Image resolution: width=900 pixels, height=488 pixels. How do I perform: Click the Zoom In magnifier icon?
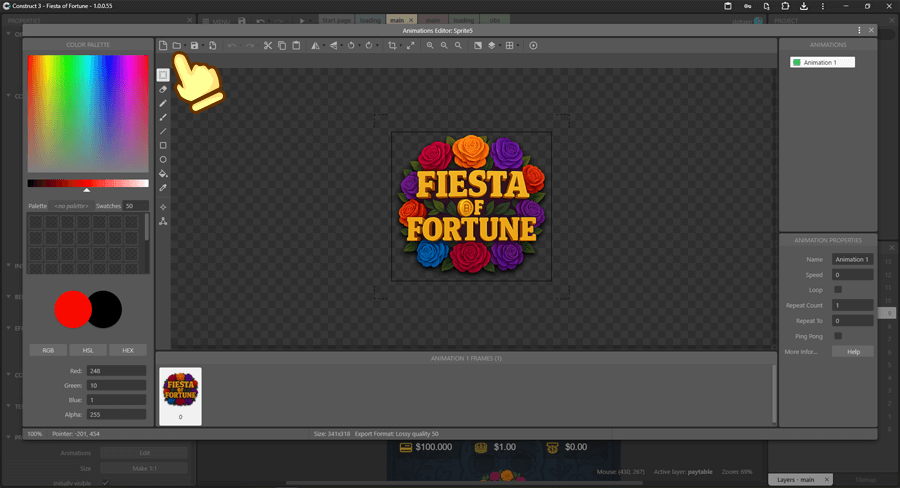pyautogui.click(x=430, y=46)
